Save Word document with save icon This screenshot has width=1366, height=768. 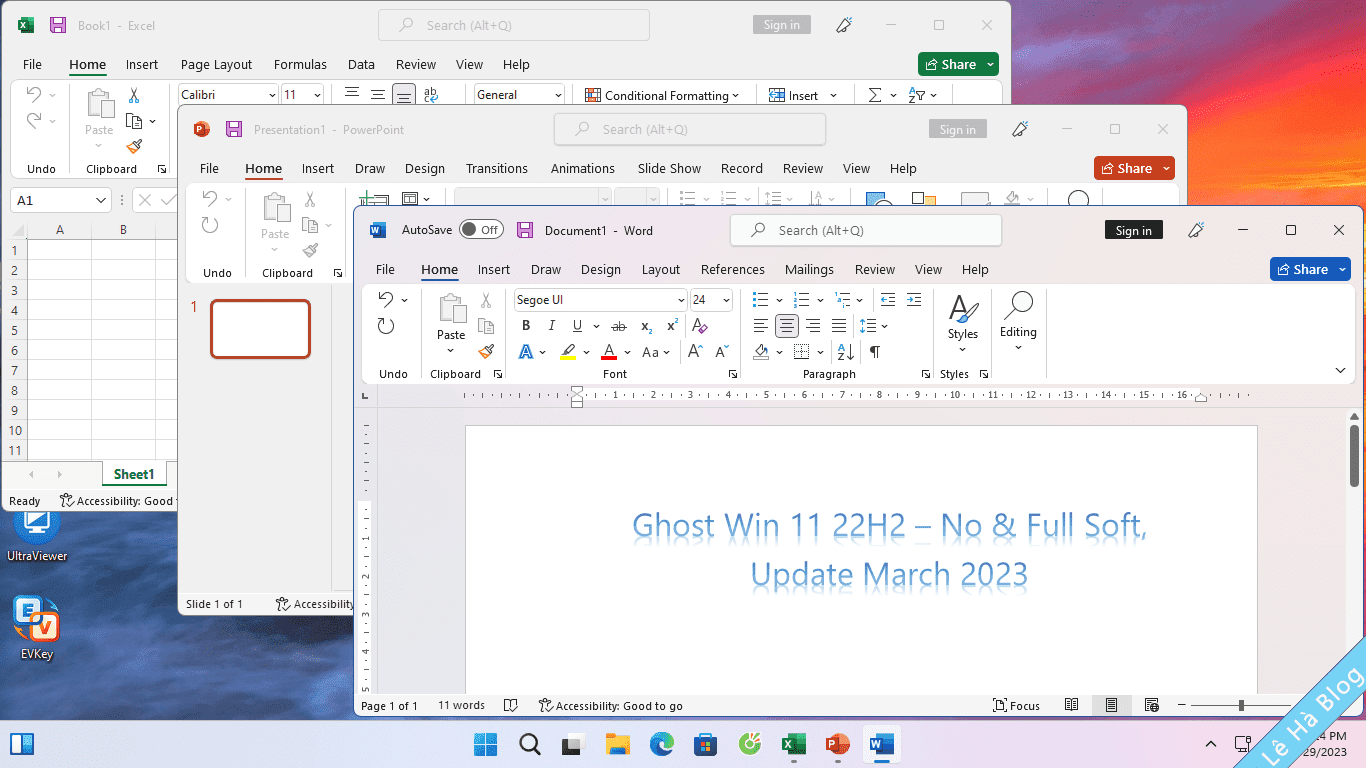525,230
